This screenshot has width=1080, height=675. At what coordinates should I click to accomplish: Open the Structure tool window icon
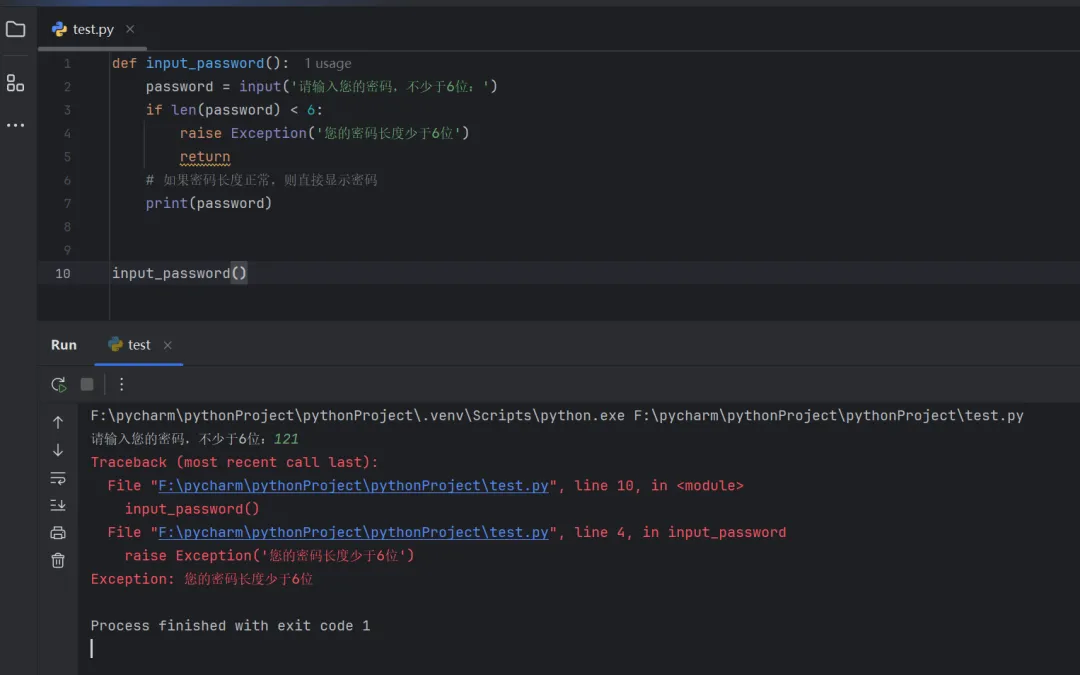click(x=15, y=83)
